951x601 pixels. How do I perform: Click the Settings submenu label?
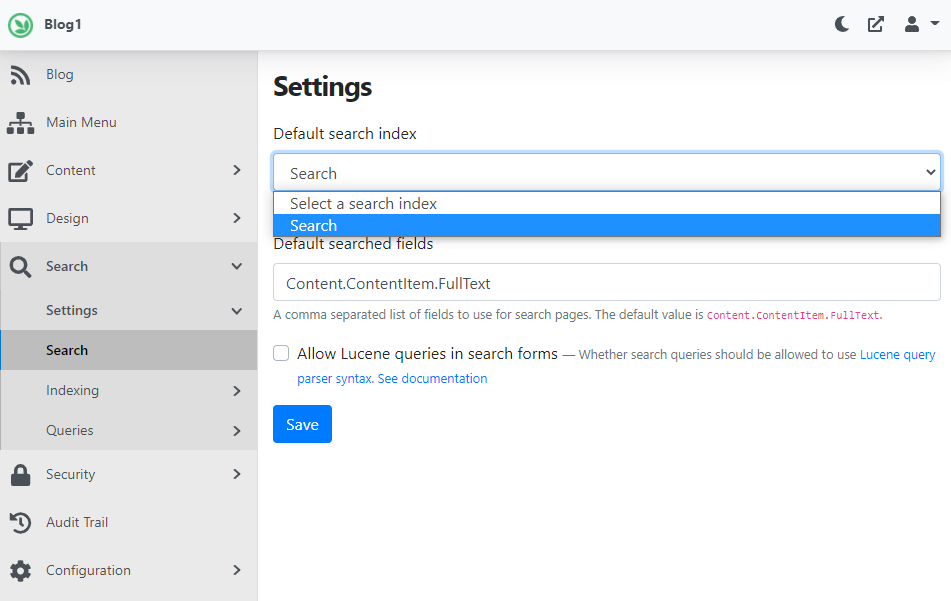[x=72, y=311]
